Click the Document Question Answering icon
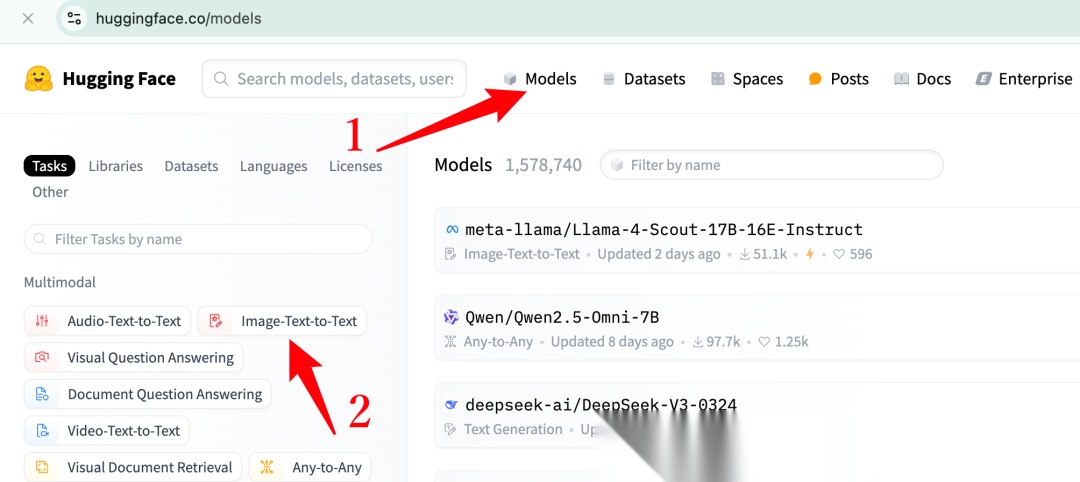 (41, 395)
